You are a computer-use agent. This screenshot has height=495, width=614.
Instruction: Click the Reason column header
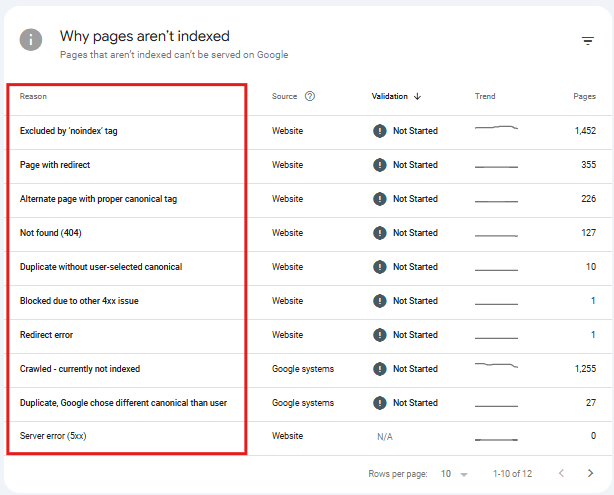(33, 96)
